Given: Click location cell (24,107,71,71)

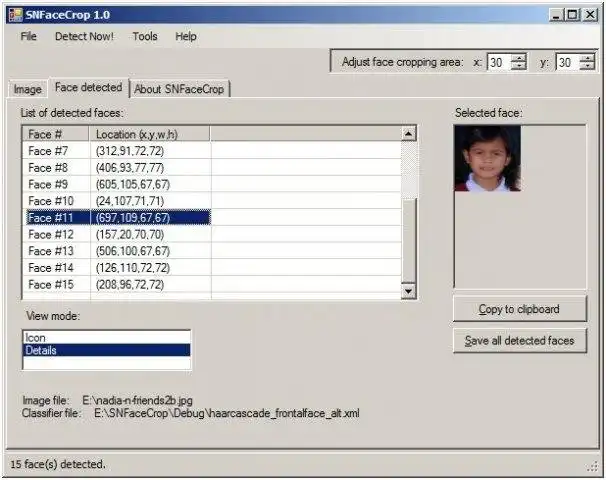Looking at the screenshot, I should (x=130, y=201).
